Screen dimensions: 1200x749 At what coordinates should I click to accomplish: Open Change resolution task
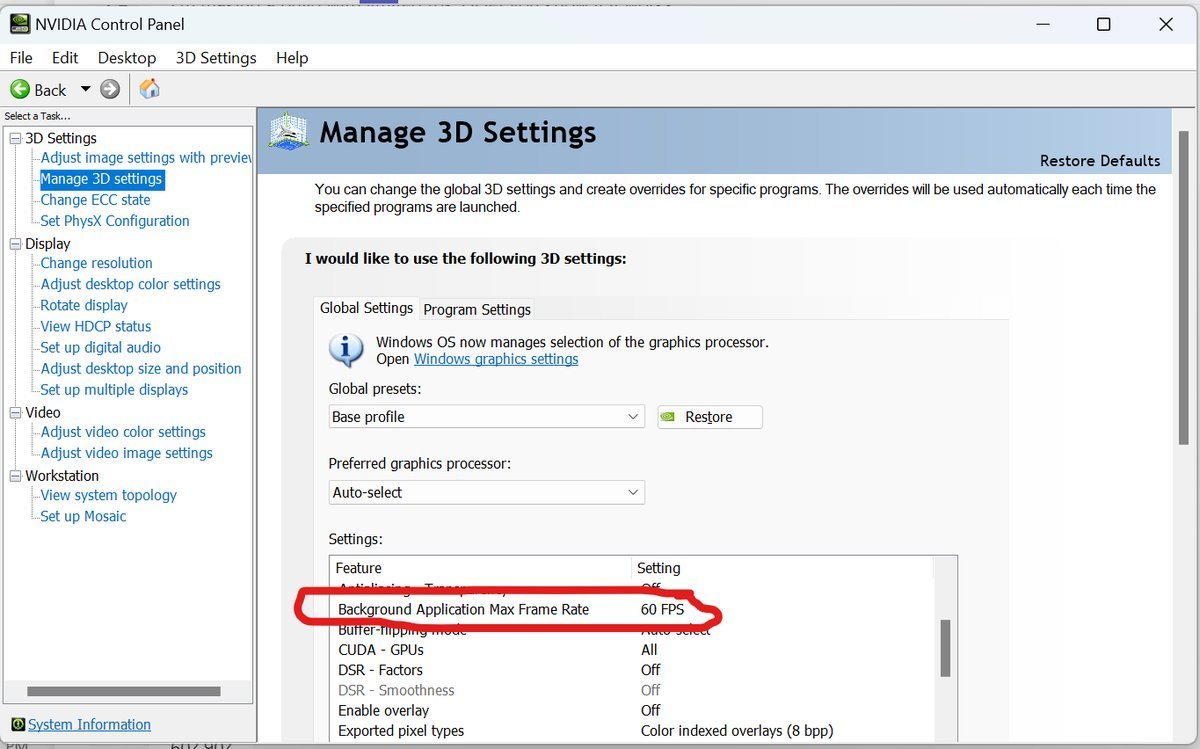point(96,263)
